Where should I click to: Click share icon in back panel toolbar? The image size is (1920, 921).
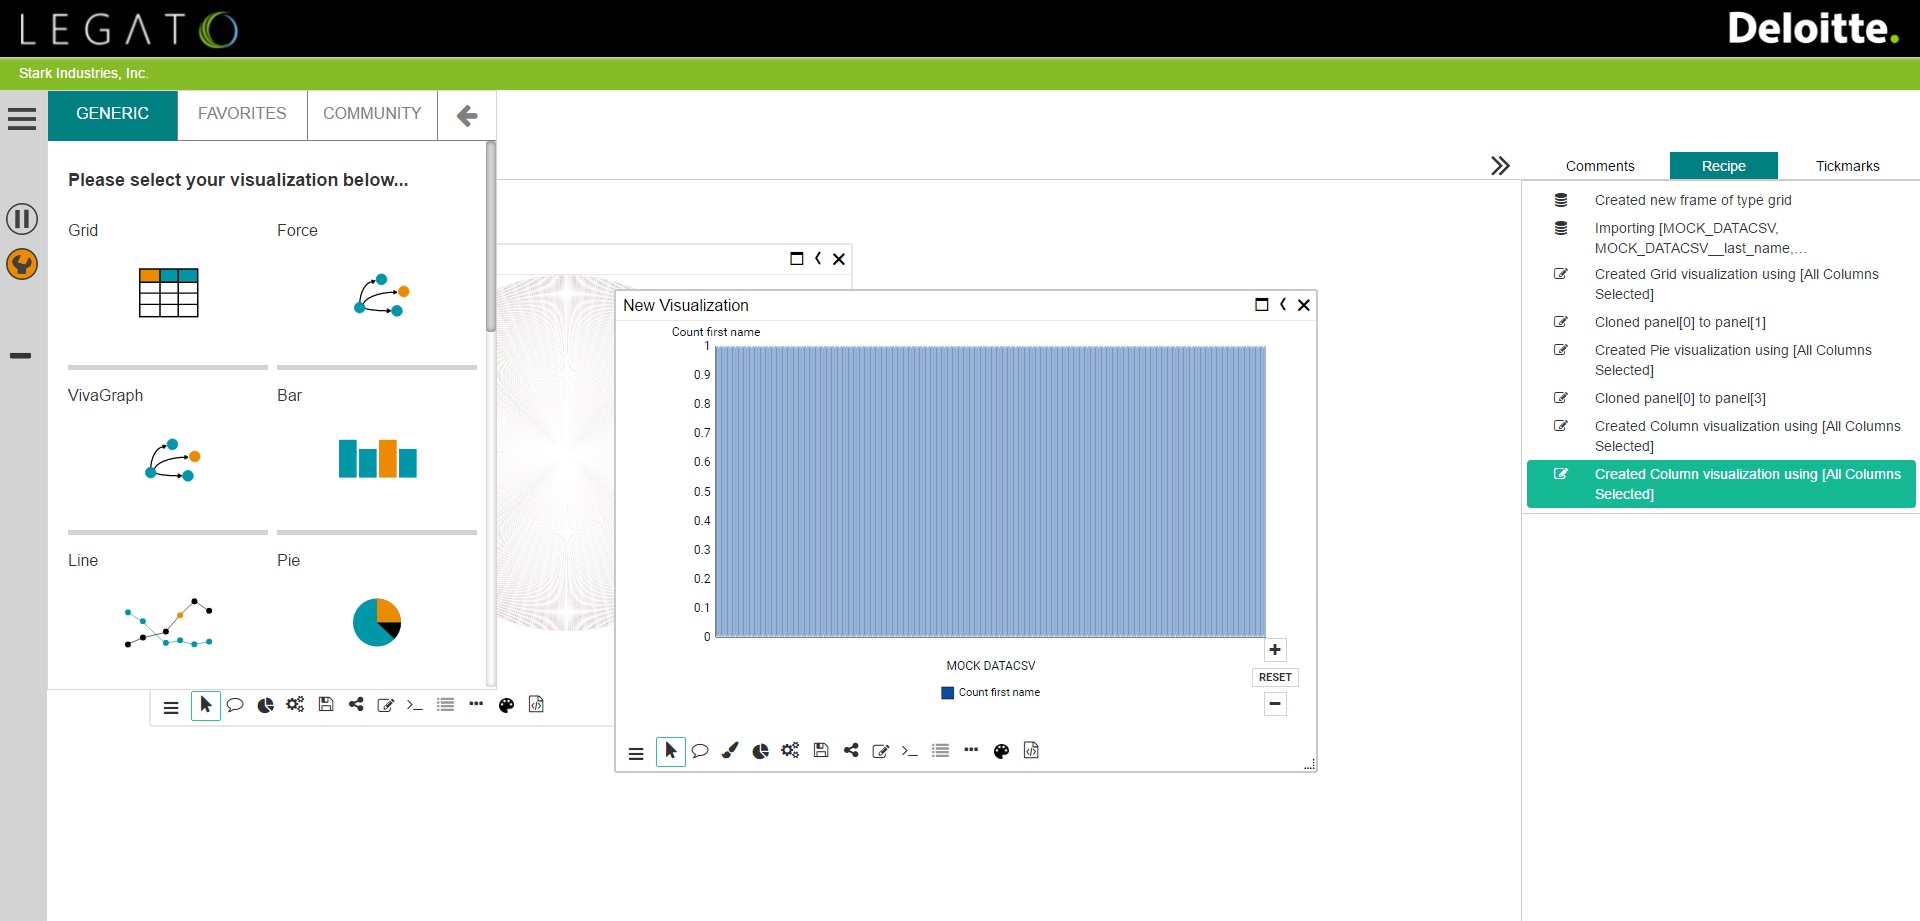[356, 704]
